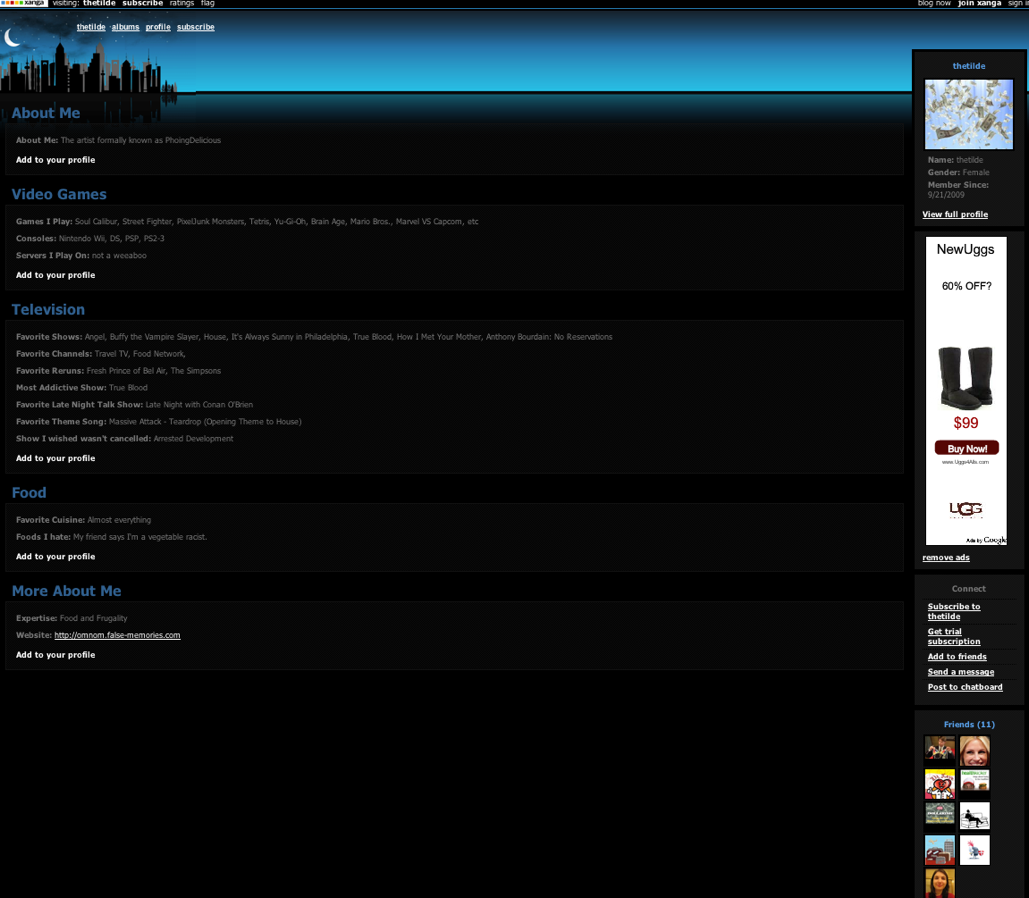Click the Buy Now! ad button

click(967, 448)
